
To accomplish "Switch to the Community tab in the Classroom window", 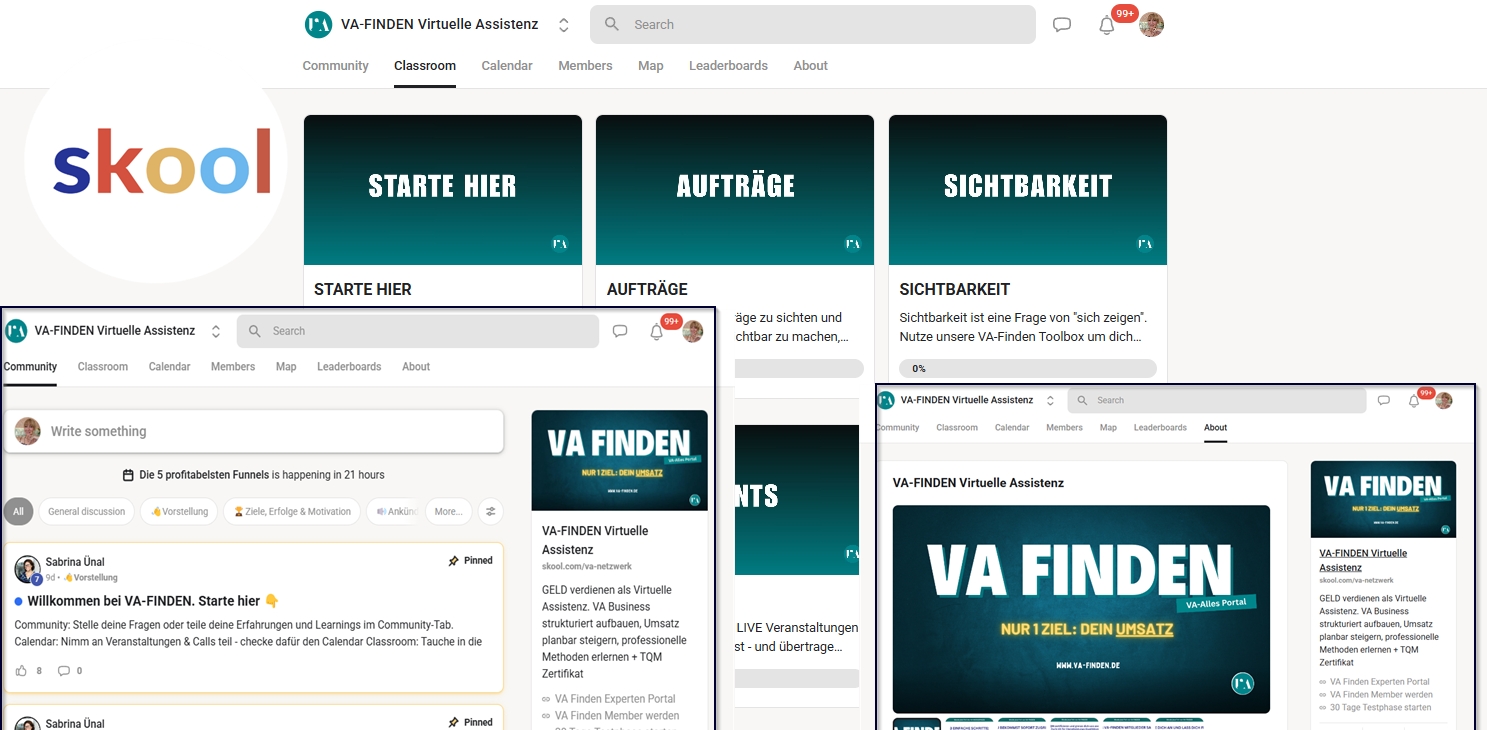I will pyautogui.click(x=336, y=65).
